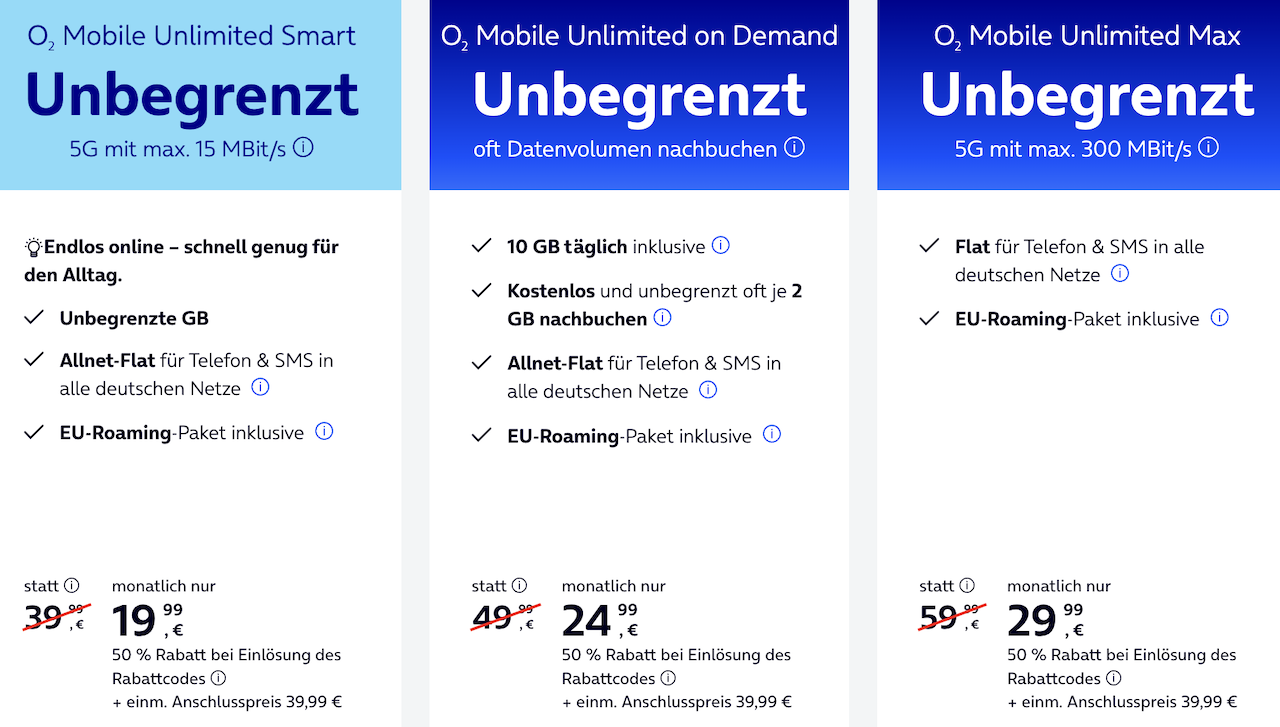Rabattcode info icon under 29,99 price
The image size is (1280, 727).
1114,678
